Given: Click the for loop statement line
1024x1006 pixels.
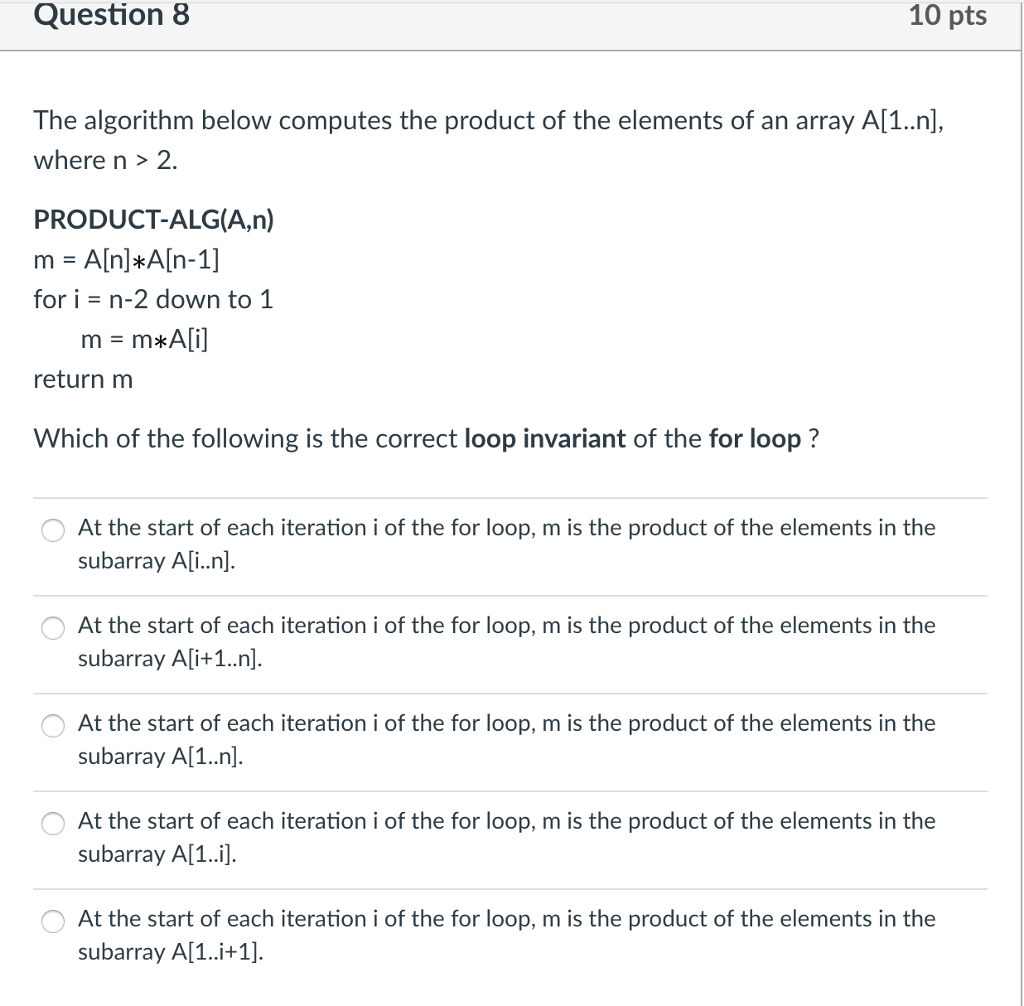Looking at the screenshot, I should coord(154,299).
